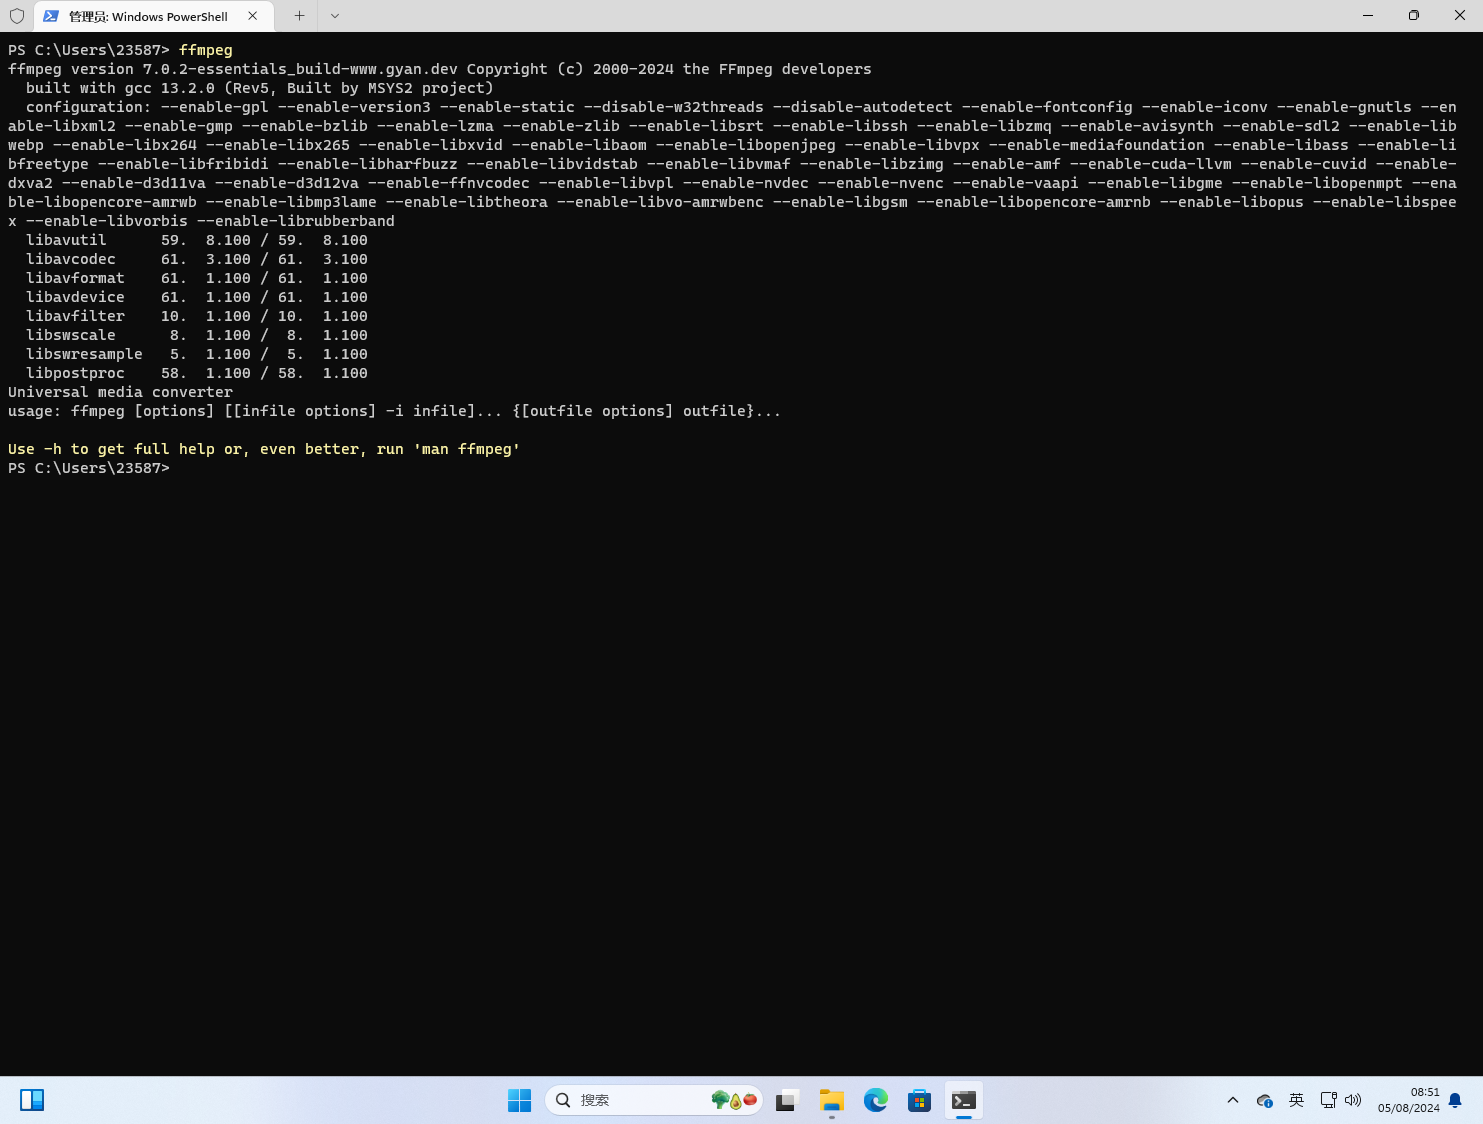Open the Widgets panel on the taskbar

32,1100
